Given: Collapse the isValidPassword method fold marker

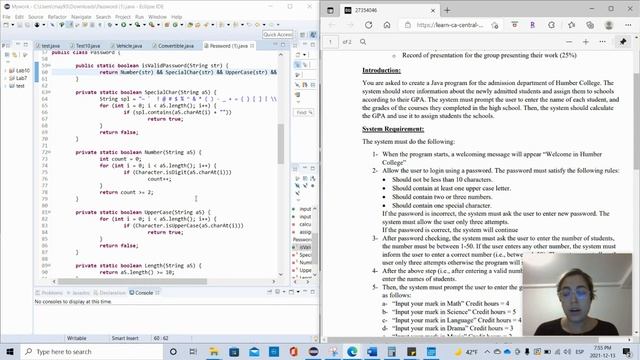Looking at the screenshot, I should click(x=49, y=65).
